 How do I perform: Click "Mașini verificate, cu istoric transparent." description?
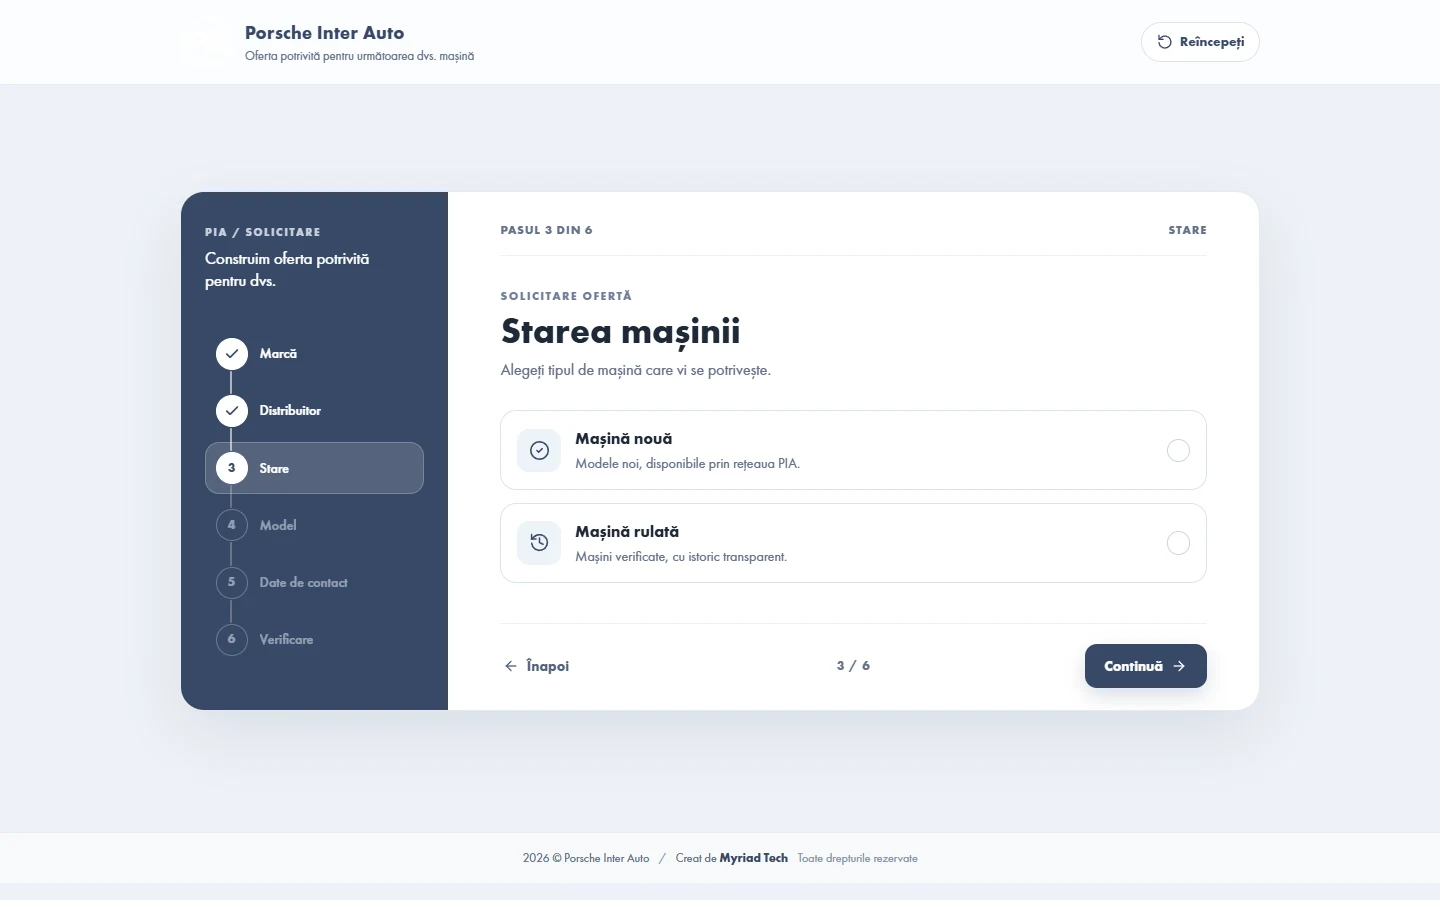pos(681,557)
